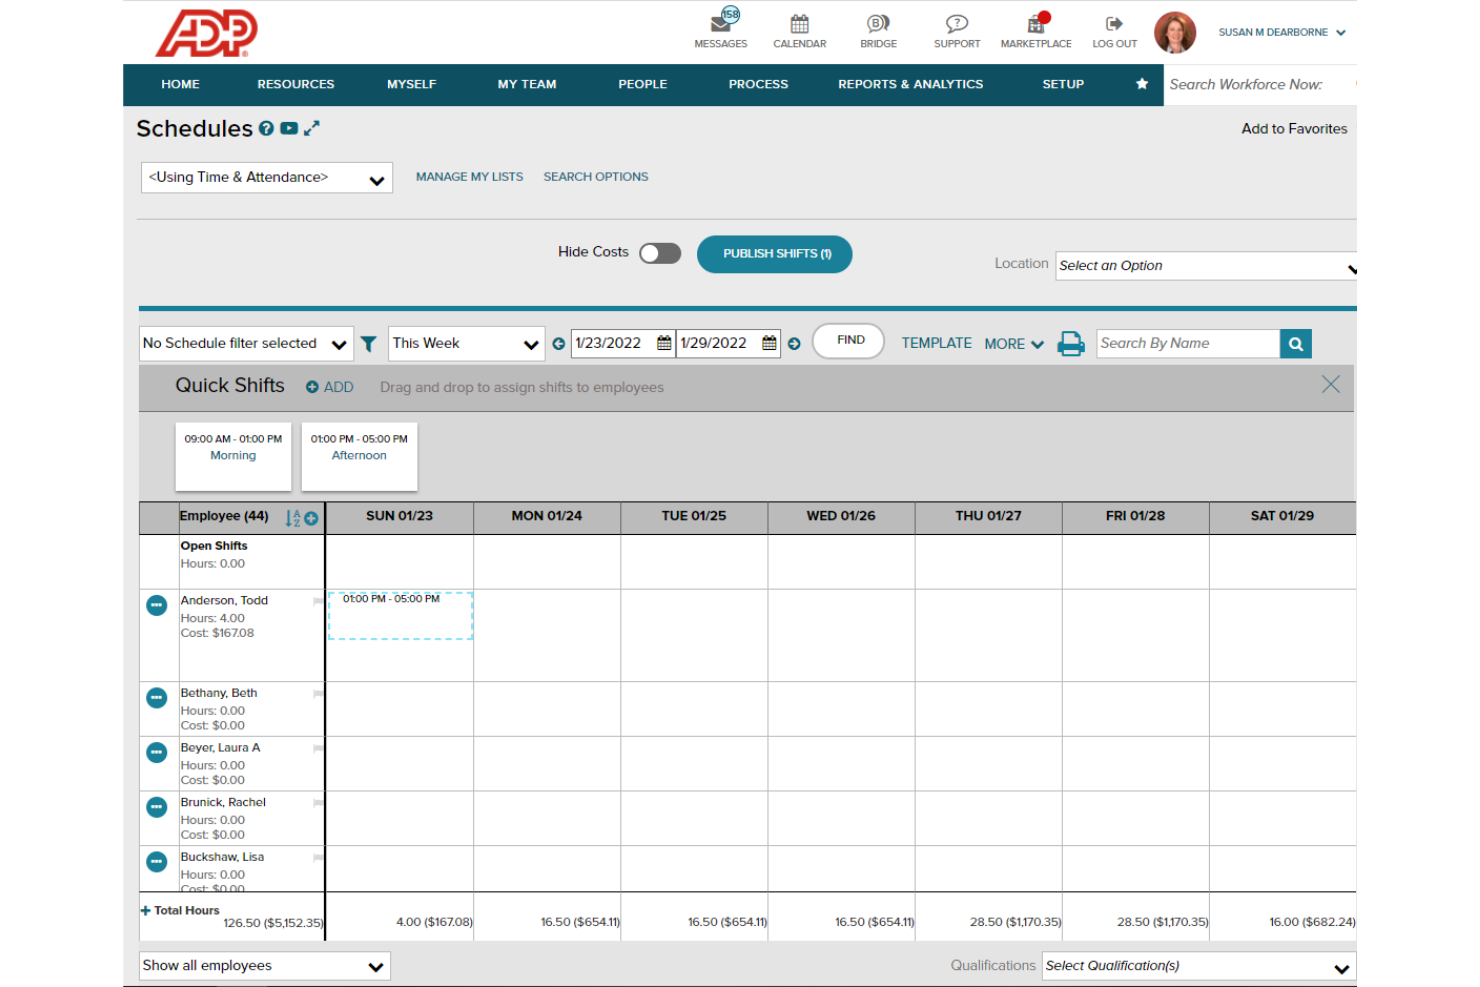Click the schedule filter funnel icon

[x=368, y=344]
